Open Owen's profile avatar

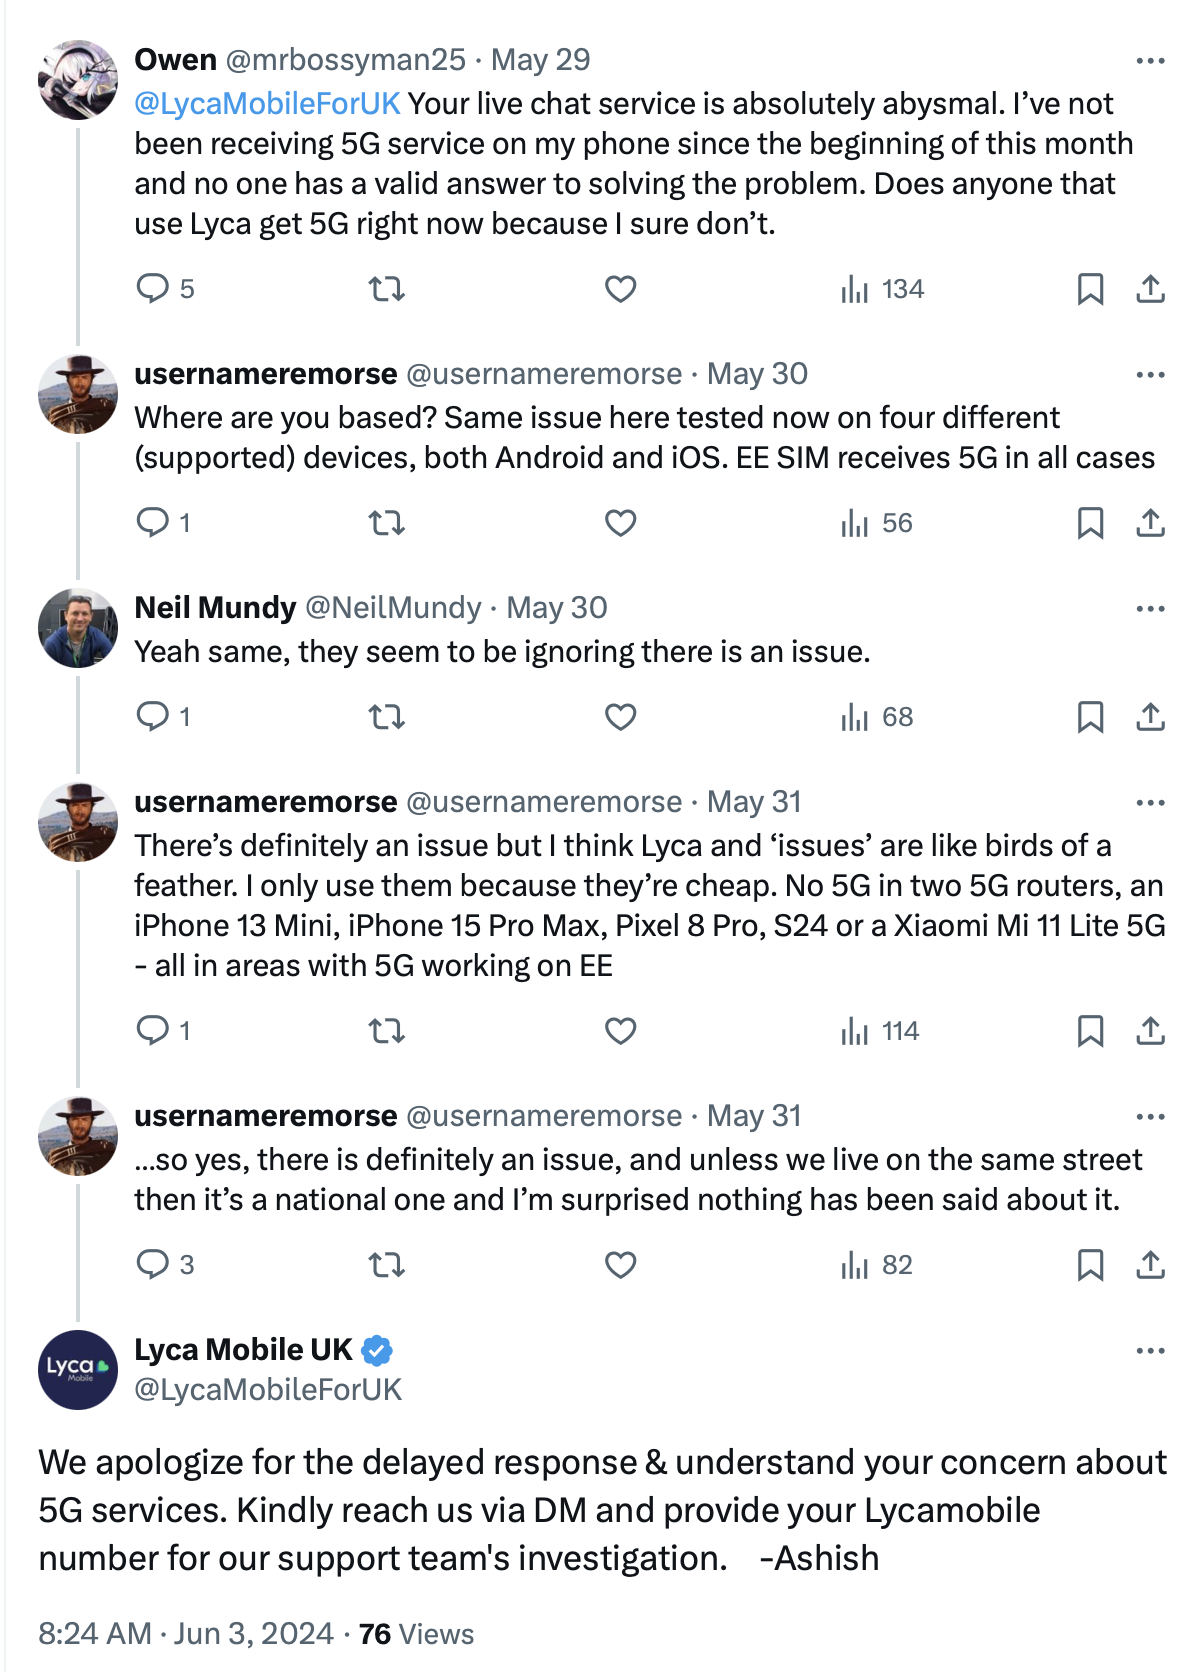78,80
